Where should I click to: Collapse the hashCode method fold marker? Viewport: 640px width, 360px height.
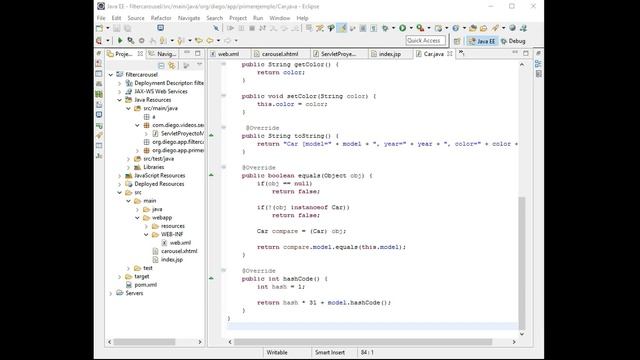click(224, 271)
